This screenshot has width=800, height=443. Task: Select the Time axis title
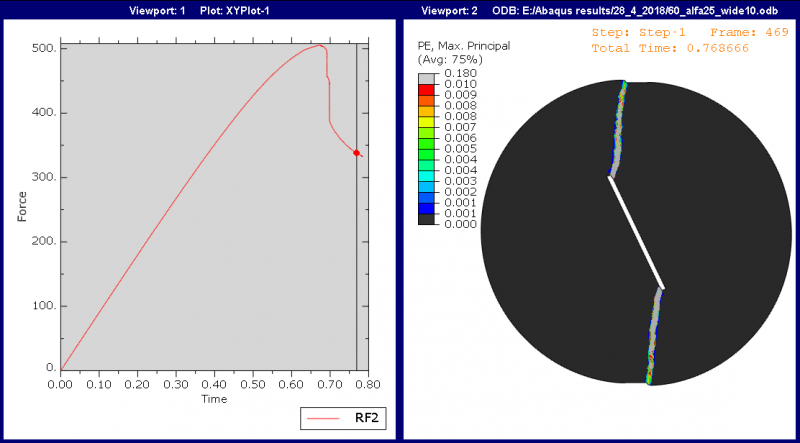(213, 398)
